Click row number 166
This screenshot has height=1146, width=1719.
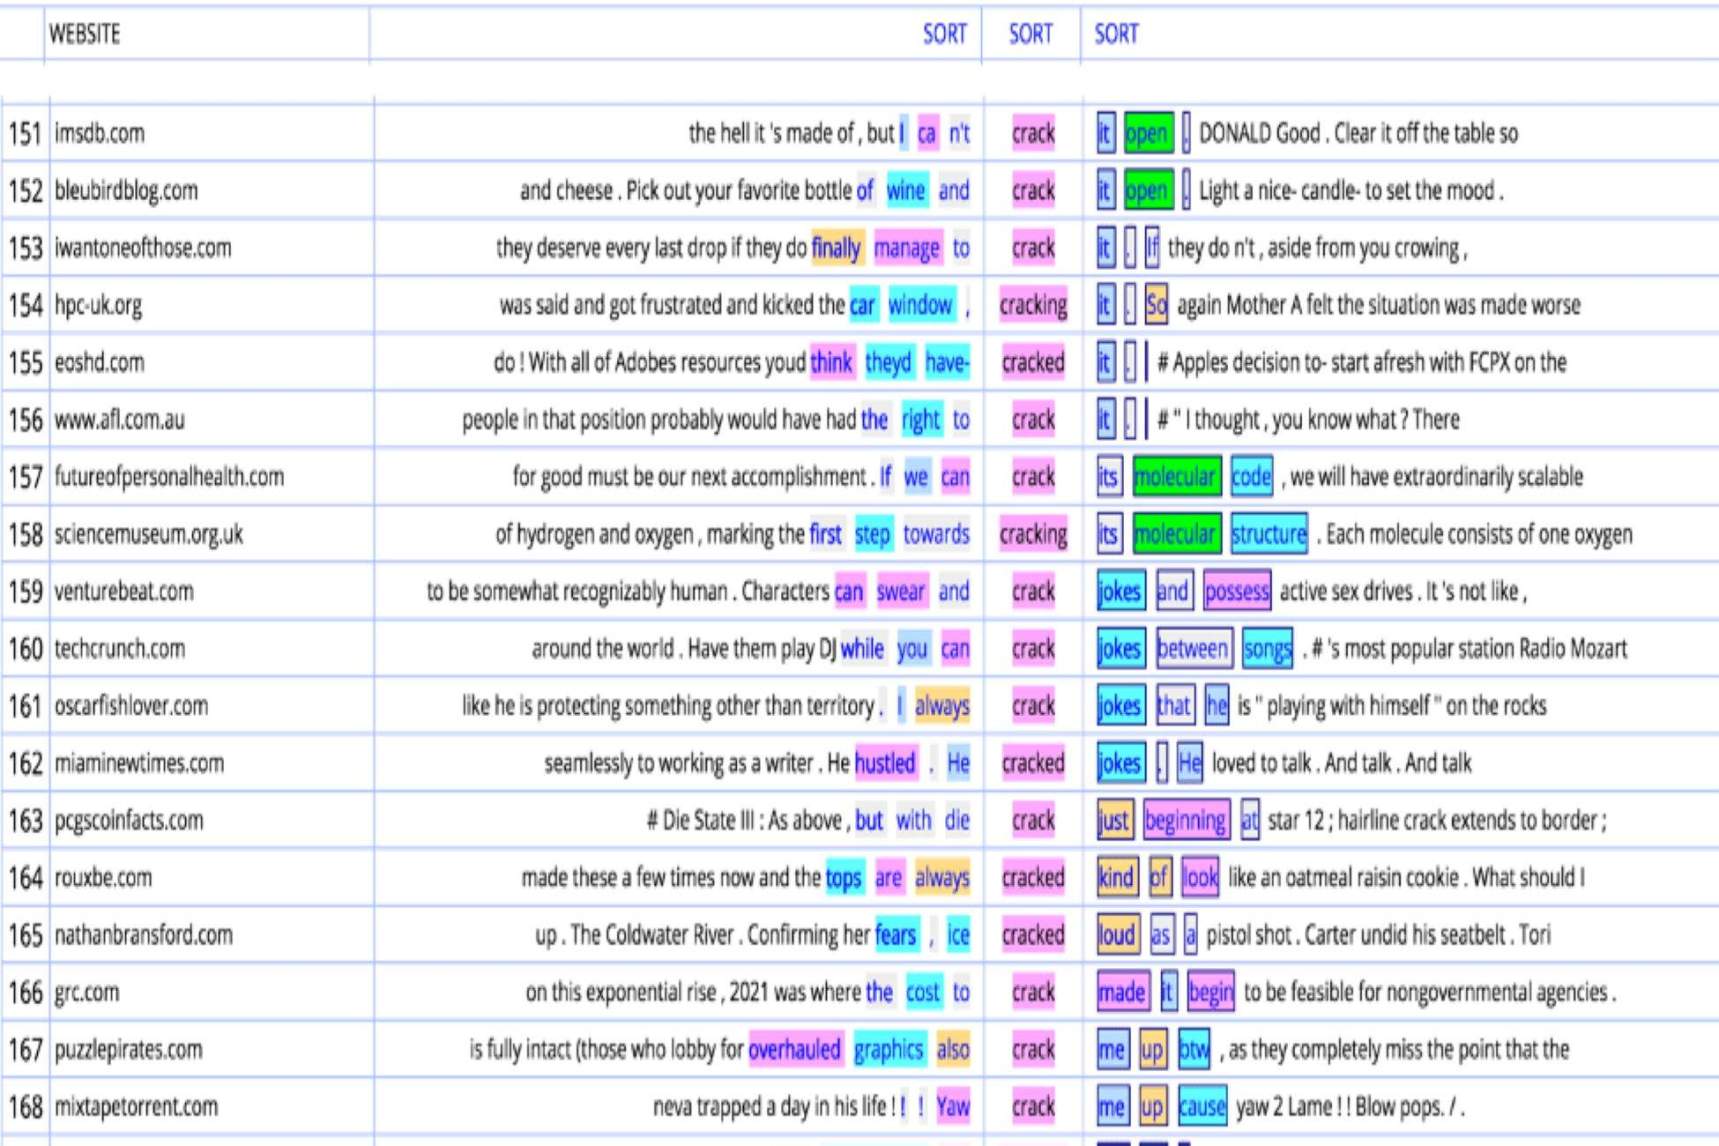tap(25, 993)
